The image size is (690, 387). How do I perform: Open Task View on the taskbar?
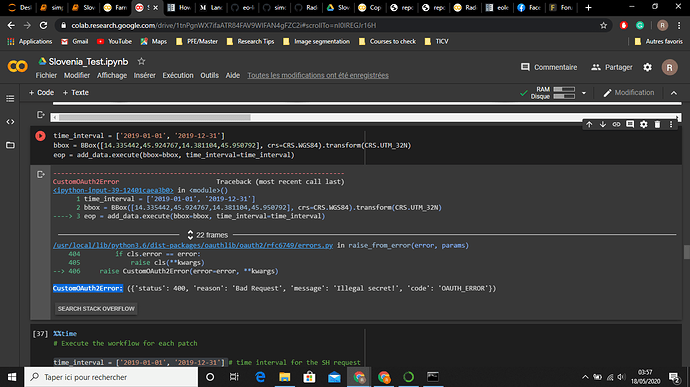(x=234, y=377)
